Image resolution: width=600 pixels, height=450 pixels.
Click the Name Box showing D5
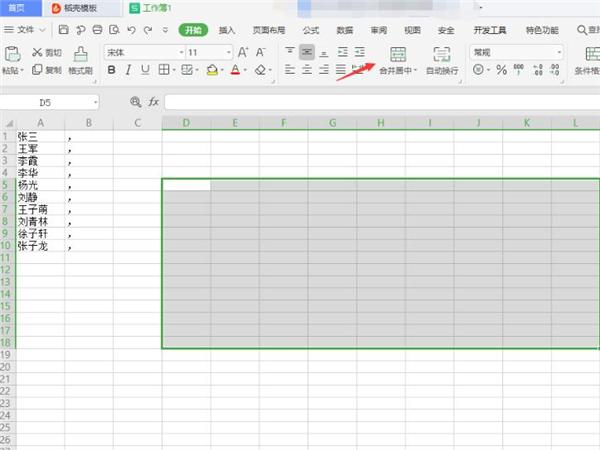[x=49, y=103]
